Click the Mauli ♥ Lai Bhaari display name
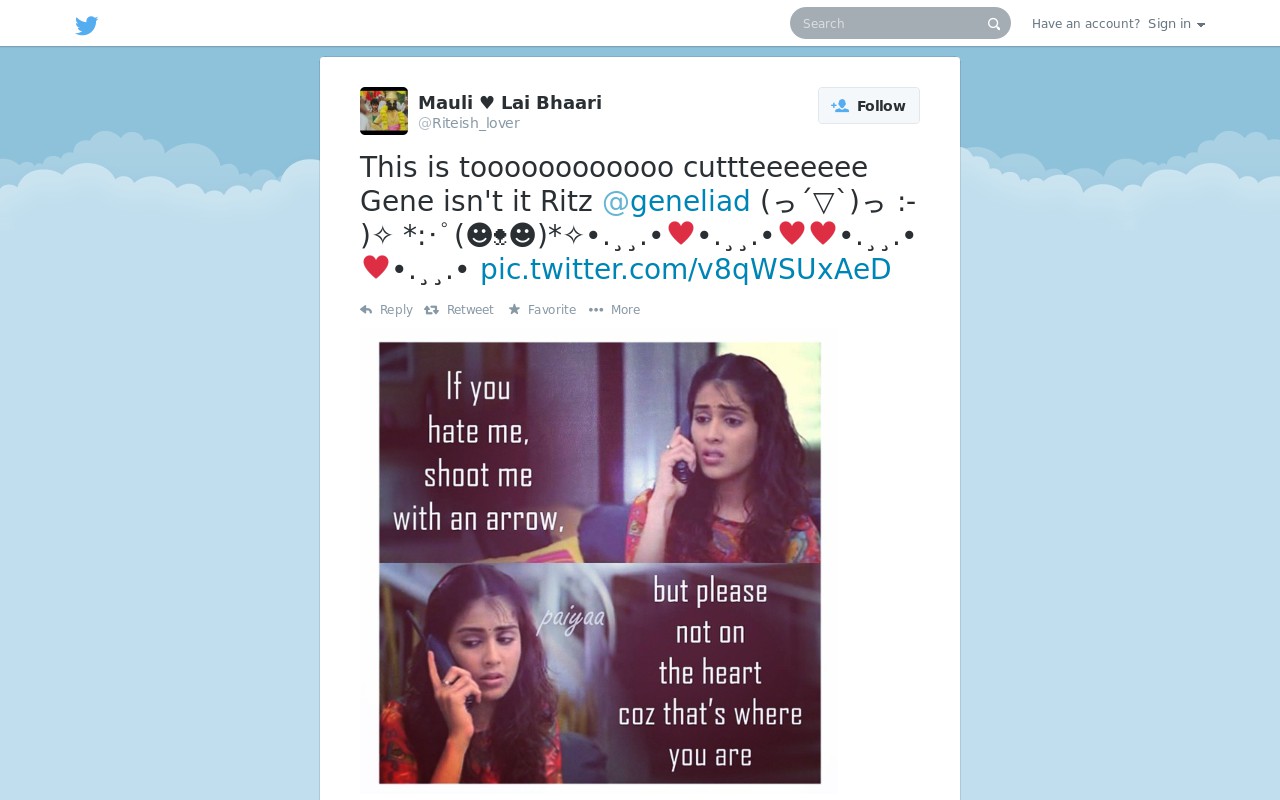Viewport: 1280px width, 800px height. pyautogui.click(x=510, y=102)
